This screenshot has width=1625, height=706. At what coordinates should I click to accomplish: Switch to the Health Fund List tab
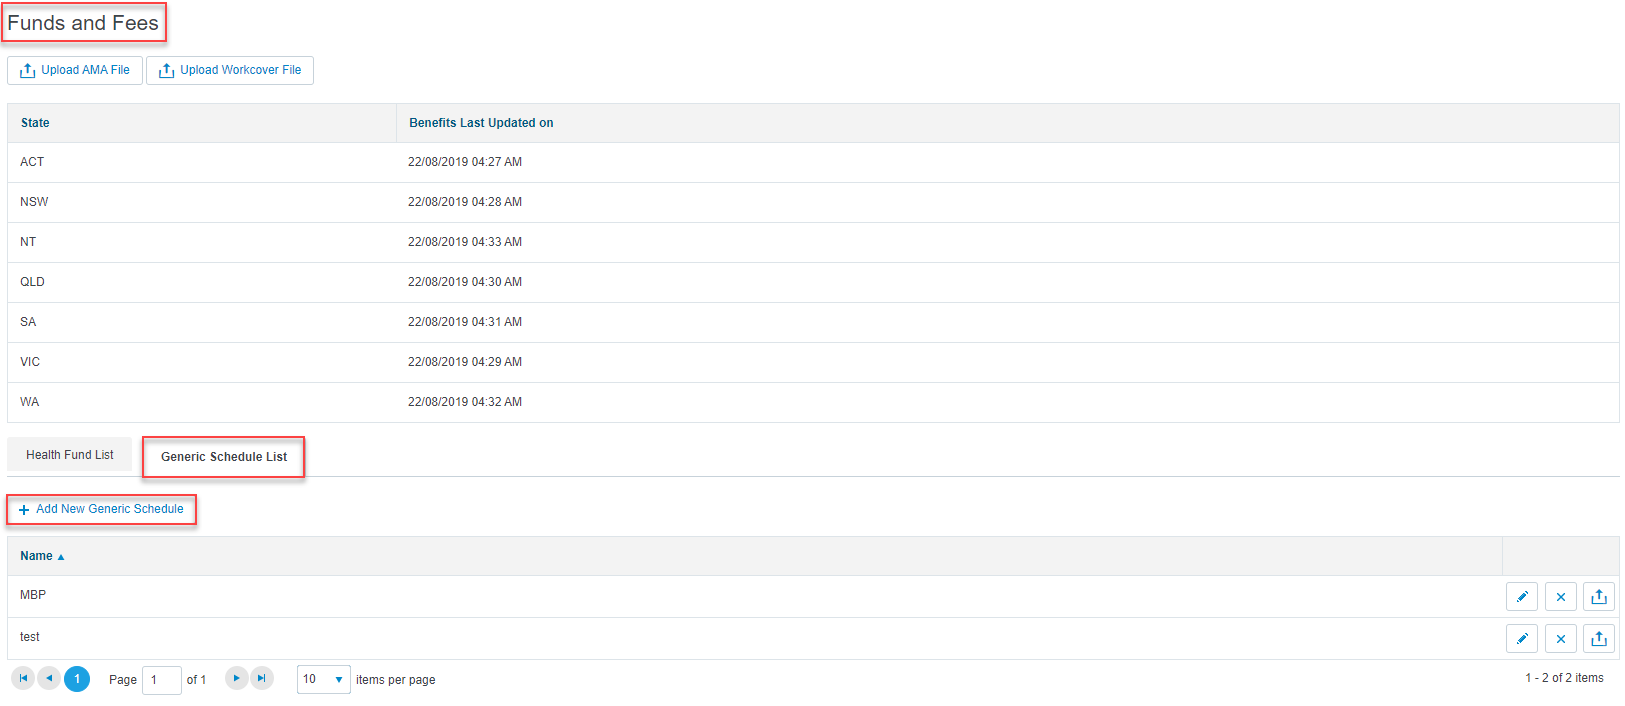click(70, 455)
